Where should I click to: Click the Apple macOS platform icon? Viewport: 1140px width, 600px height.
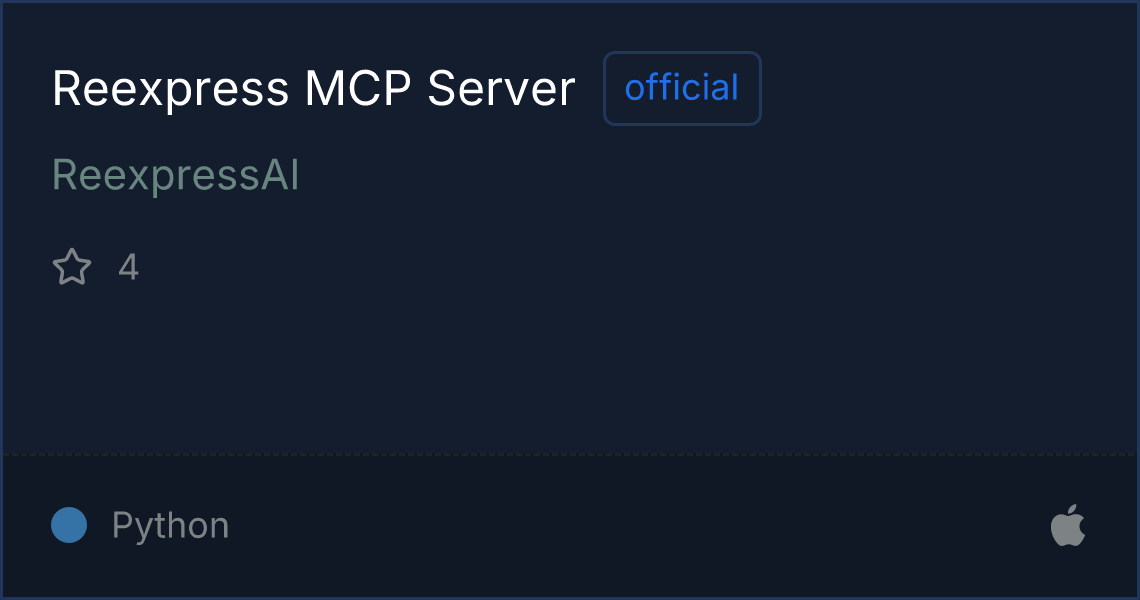tap(1068, 525)
